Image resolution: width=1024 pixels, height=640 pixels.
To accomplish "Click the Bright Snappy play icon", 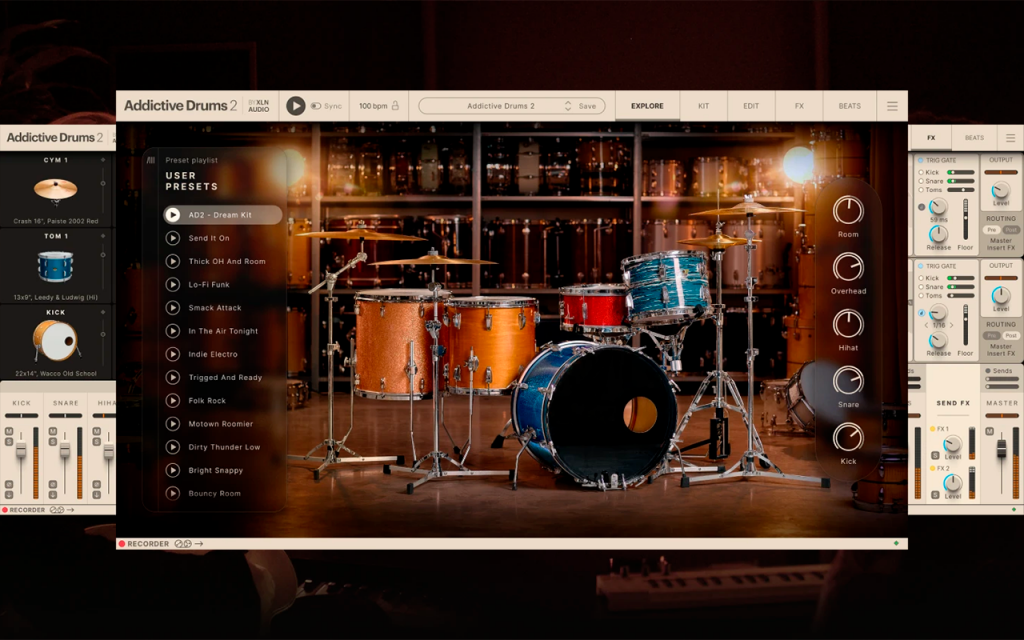I will pyautogui.click(x=172, y=470).
